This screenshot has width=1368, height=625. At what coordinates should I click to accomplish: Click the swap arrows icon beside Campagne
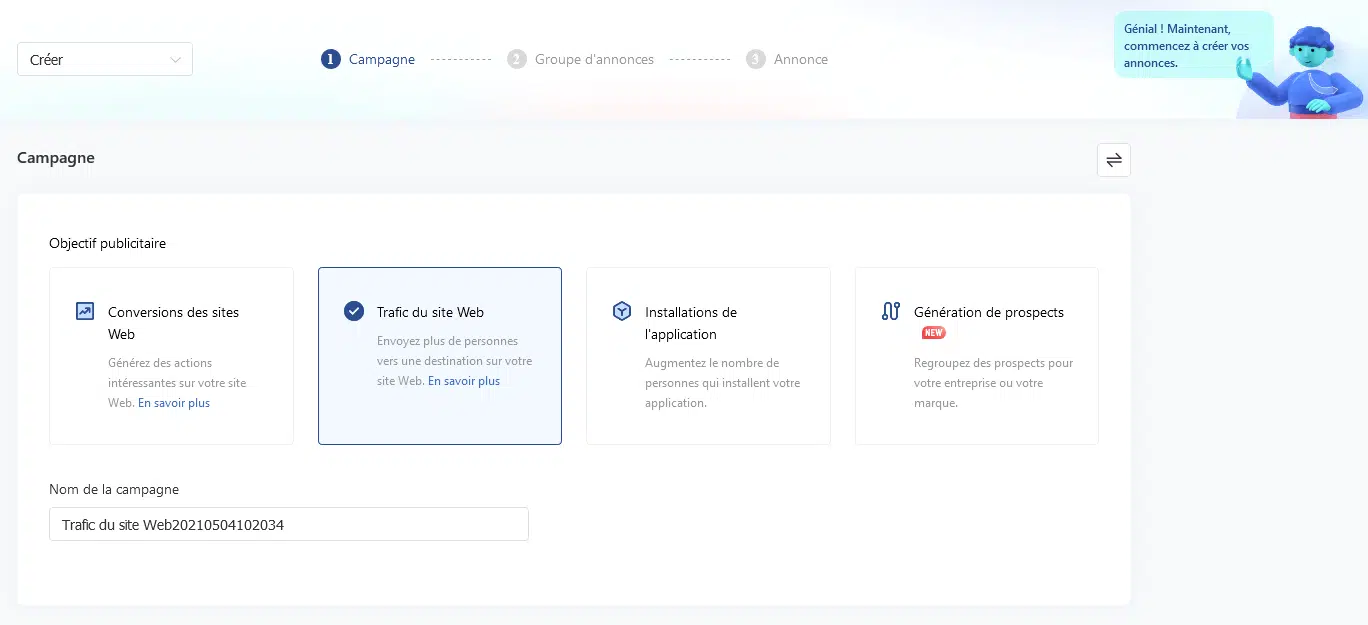[1113, 160]
